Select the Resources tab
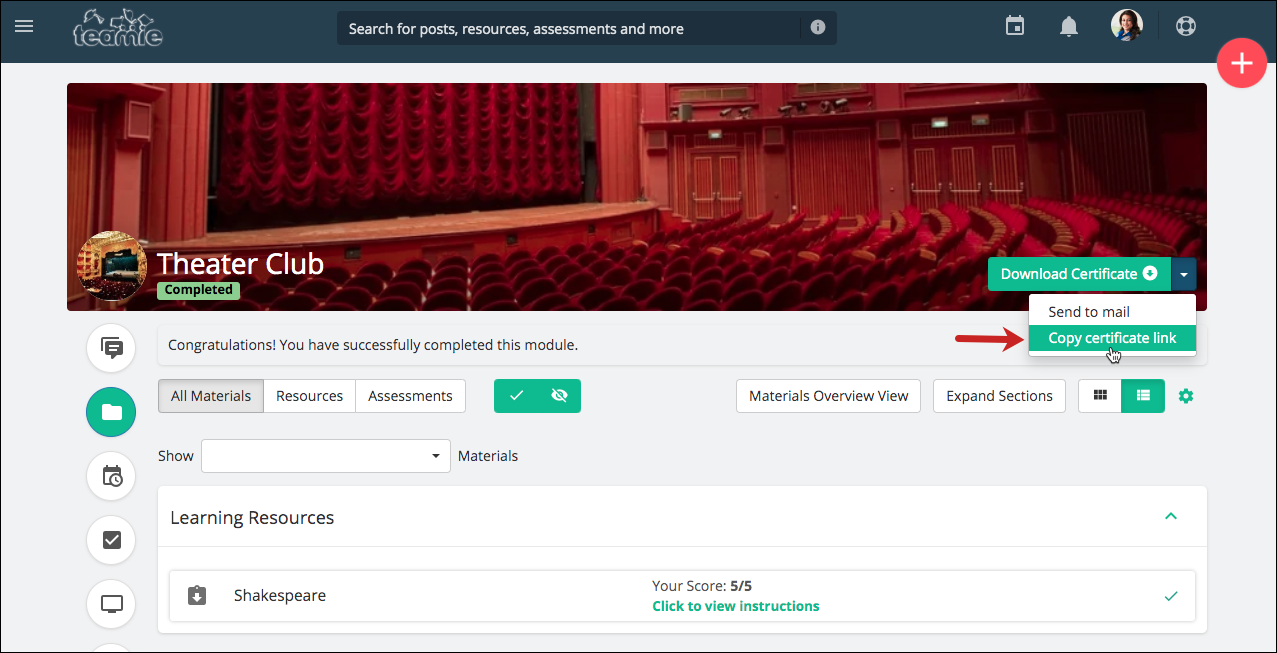The height and width of the screenshot is (653, 1277). click(310, 396)
